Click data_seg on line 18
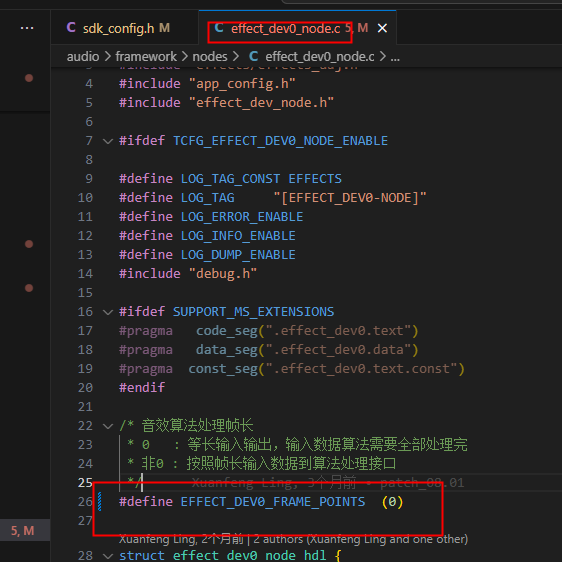 227,350
